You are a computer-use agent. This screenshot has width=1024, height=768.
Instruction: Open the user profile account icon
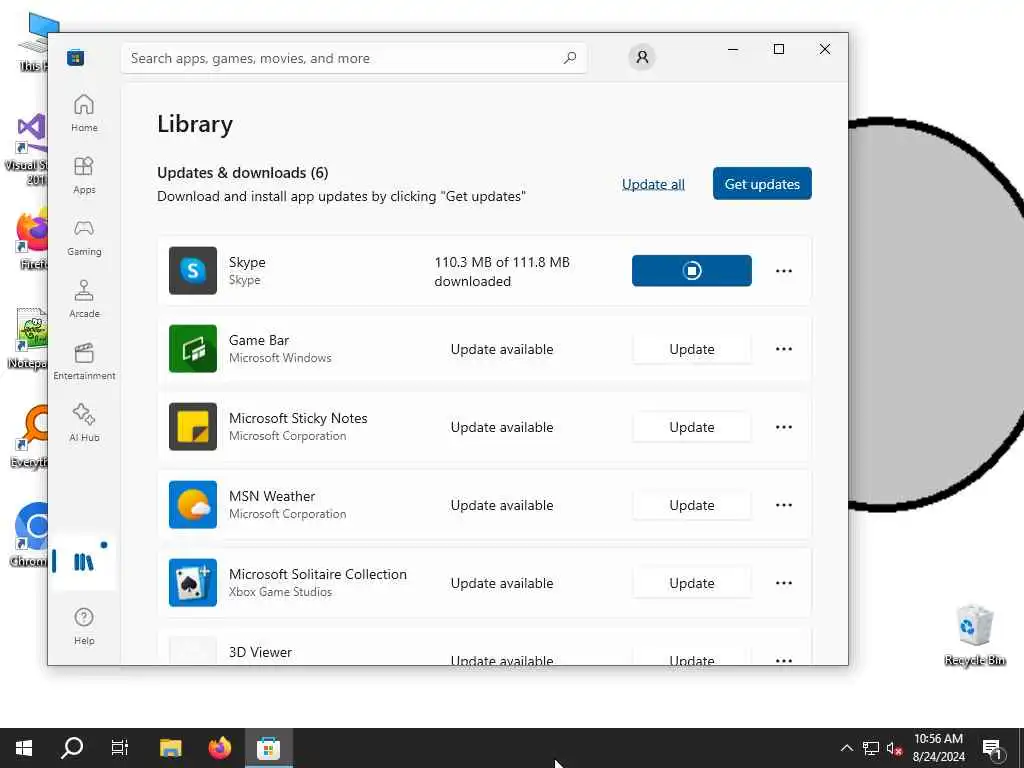(x=642, y=57)
